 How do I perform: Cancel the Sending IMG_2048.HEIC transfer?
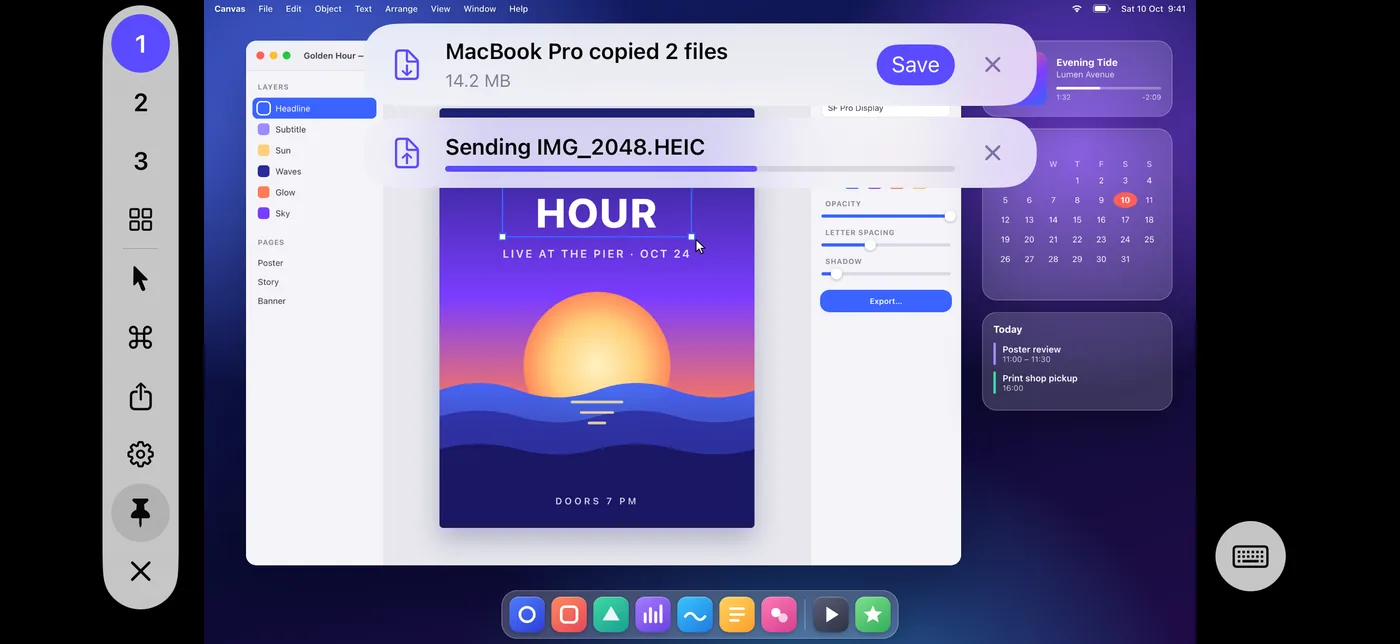[x=992, y=153]
